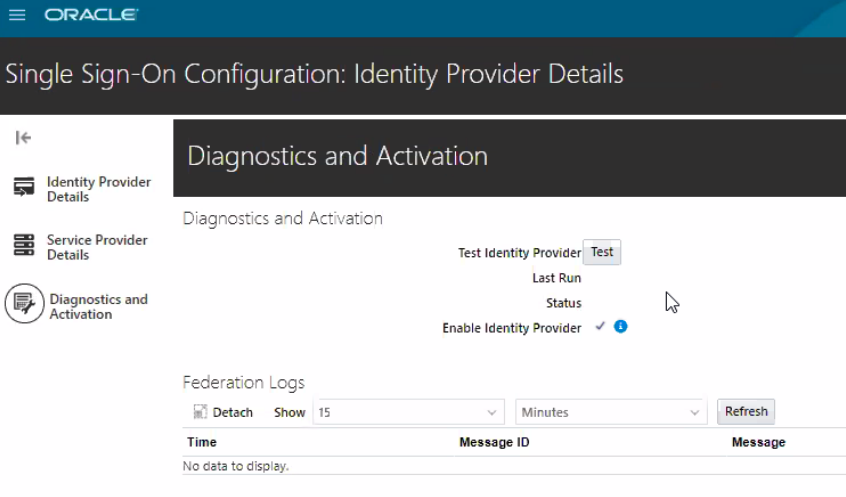
Task: Open the Show dropdown set to 15
Action: [408, 412]
